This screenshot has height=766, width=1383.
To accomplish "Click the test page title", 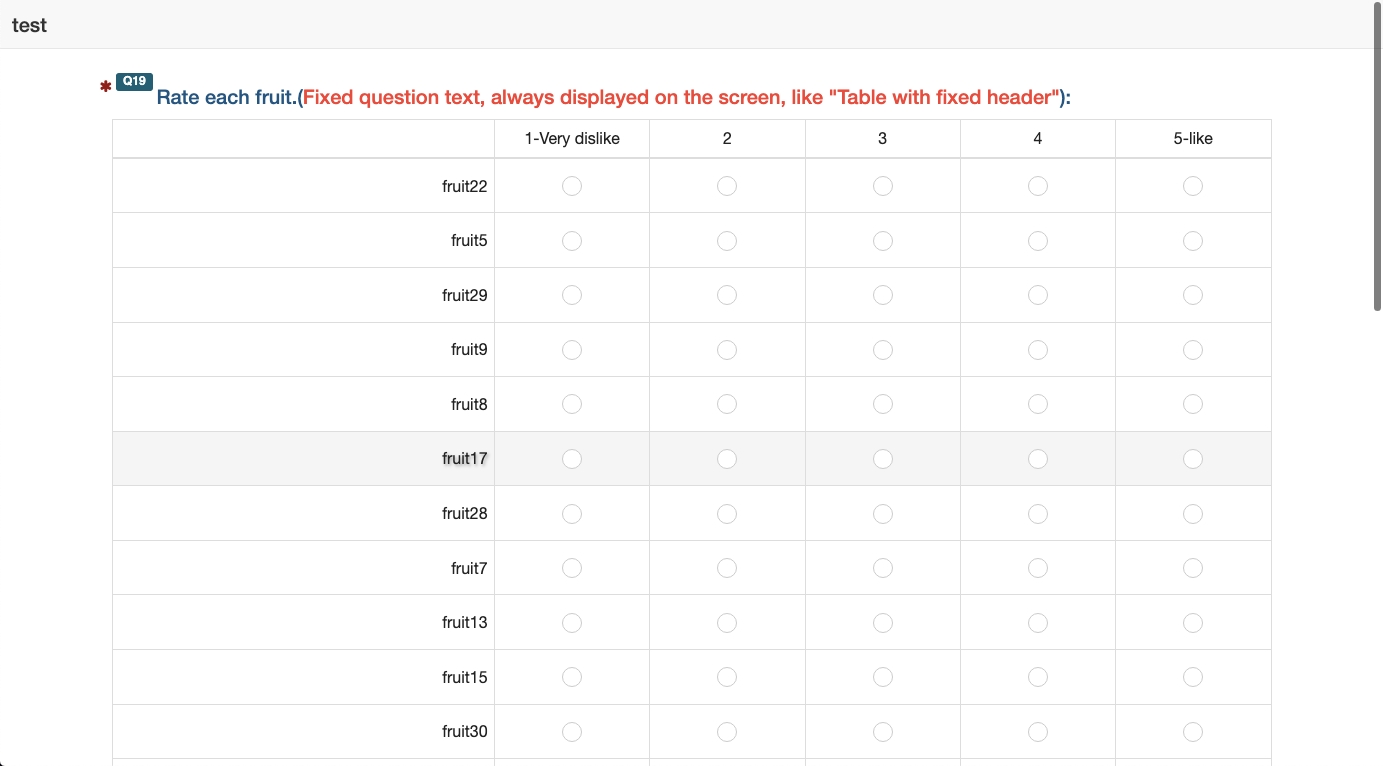I will tap(30, 25).
